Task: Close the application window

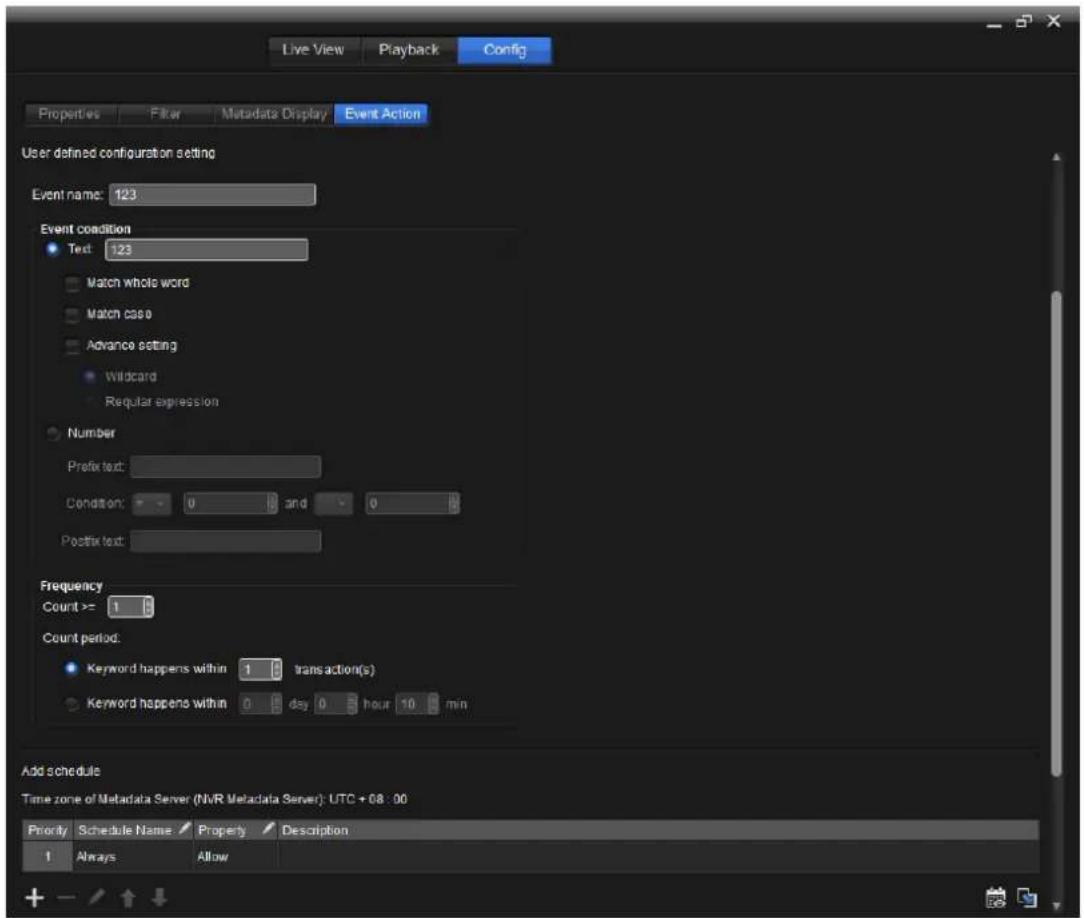Action: (x=1054, y=22)
